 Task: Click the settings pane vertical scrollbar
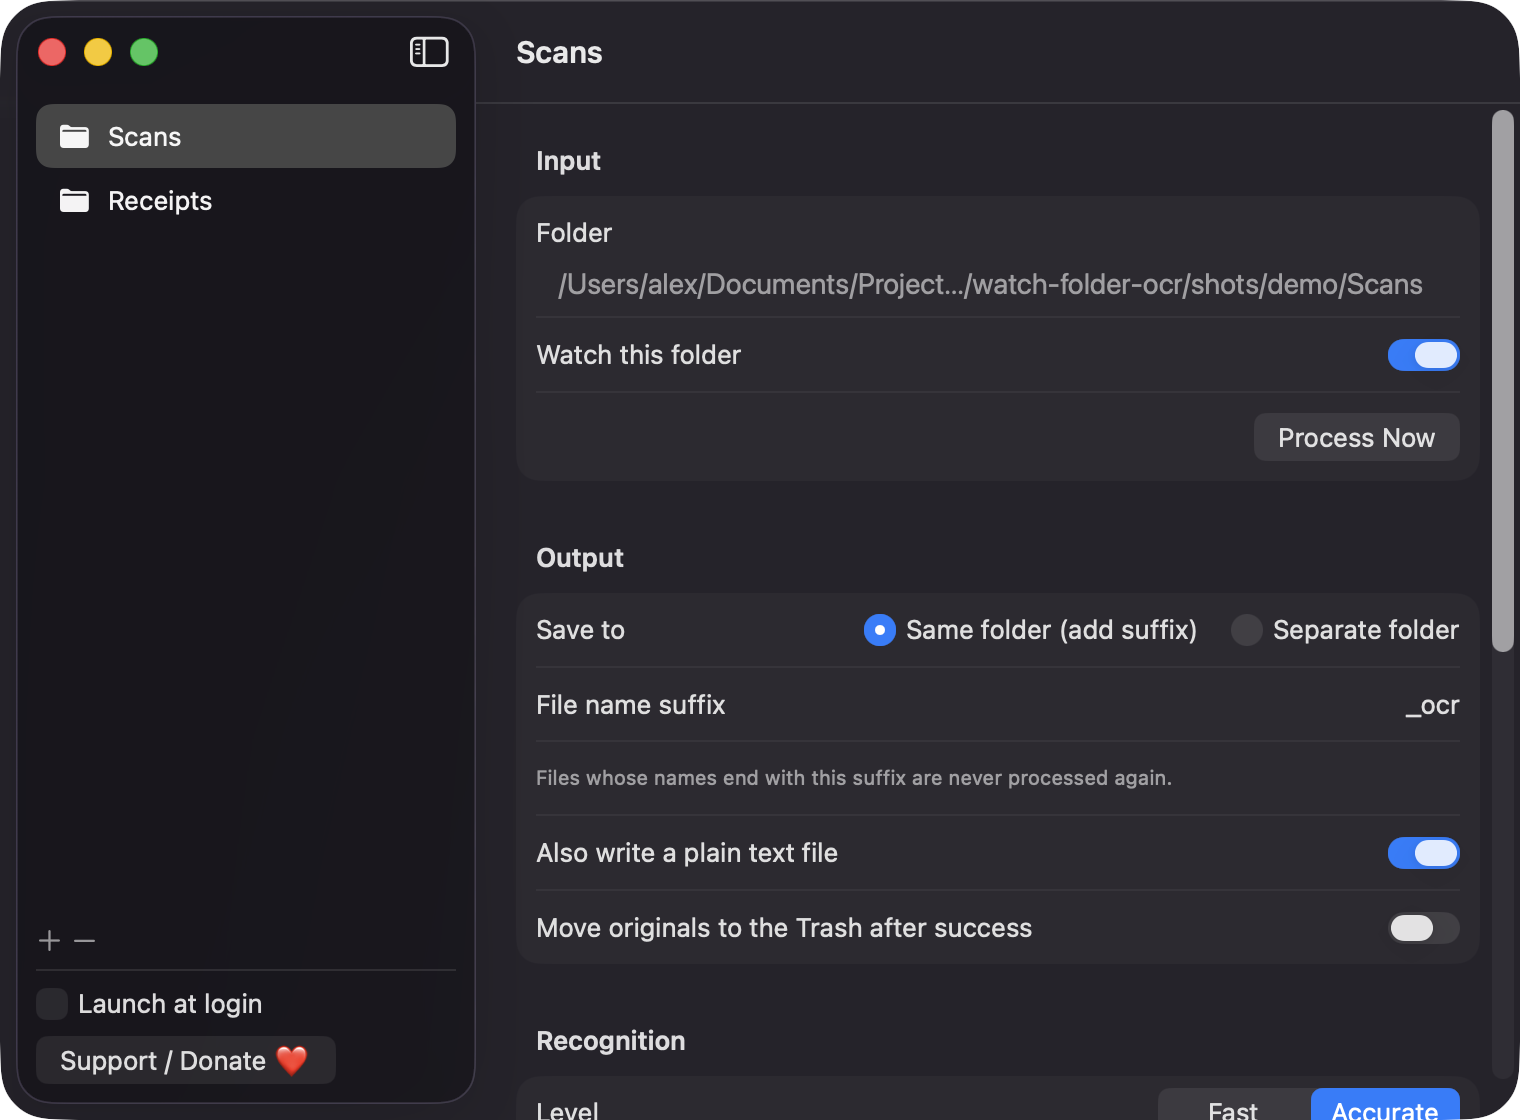[1502, 380]
